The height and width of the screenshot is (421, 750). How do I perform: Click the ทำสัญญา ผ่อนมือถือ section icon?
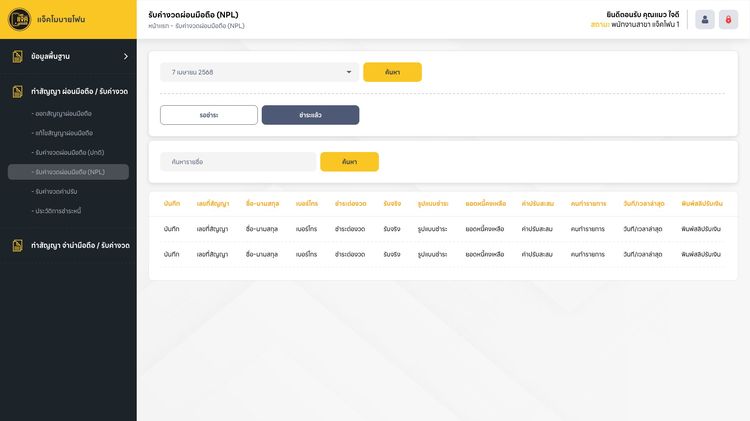(x=18, y=91)
